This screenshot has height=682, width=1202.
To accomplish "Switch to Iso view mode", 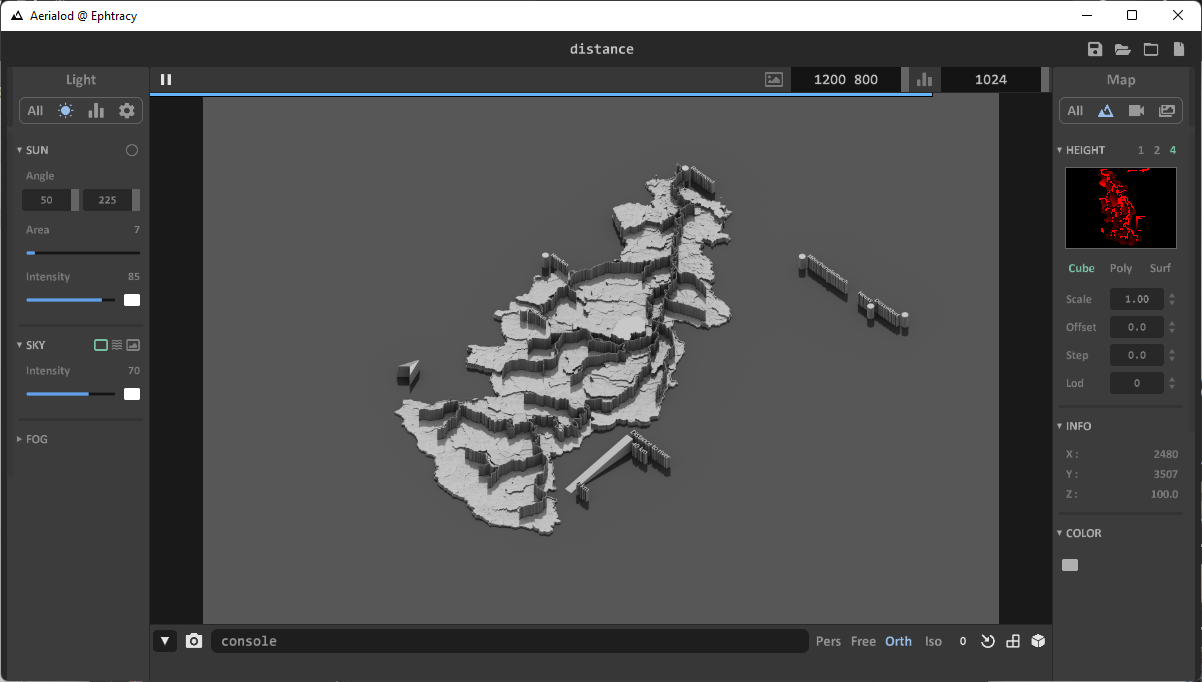I will click(933, 641).
